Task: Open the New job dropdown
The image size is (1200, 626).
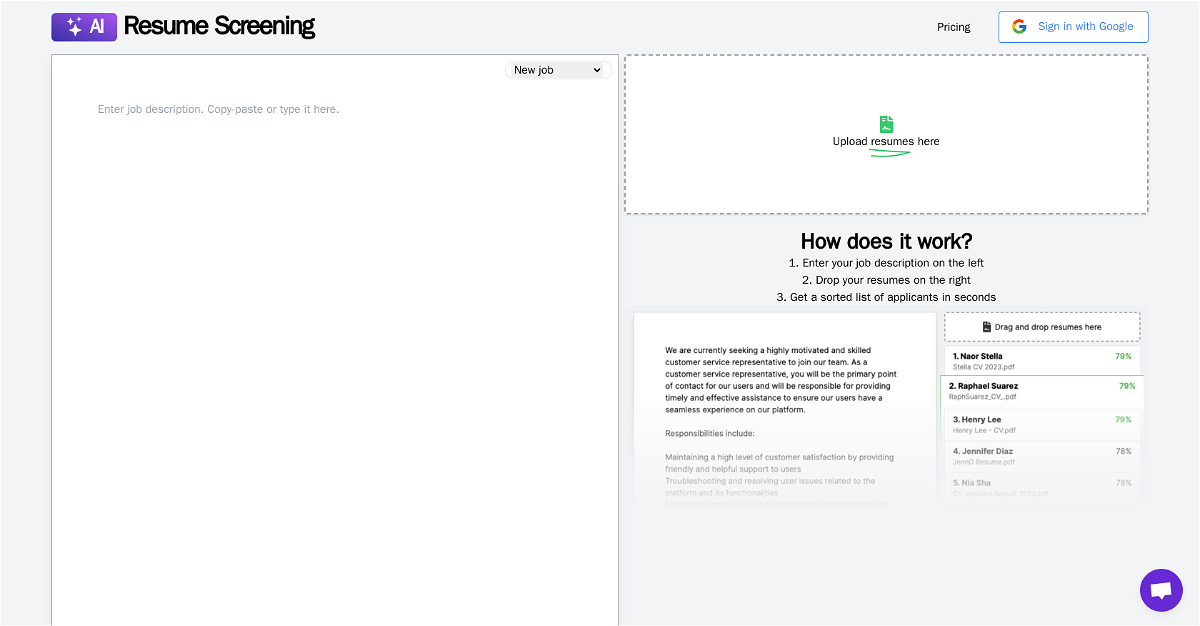Action: (x=558, y=70)
